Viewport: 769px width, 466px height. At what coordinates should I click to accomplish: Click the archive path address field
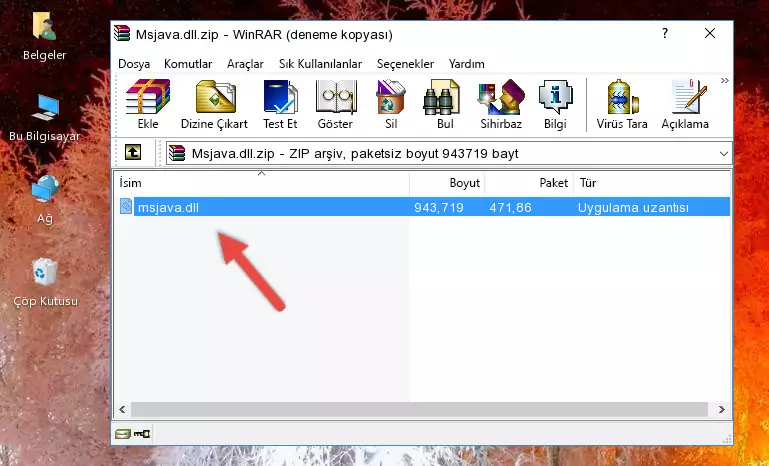pyautogui.click(x=449, y=154)
